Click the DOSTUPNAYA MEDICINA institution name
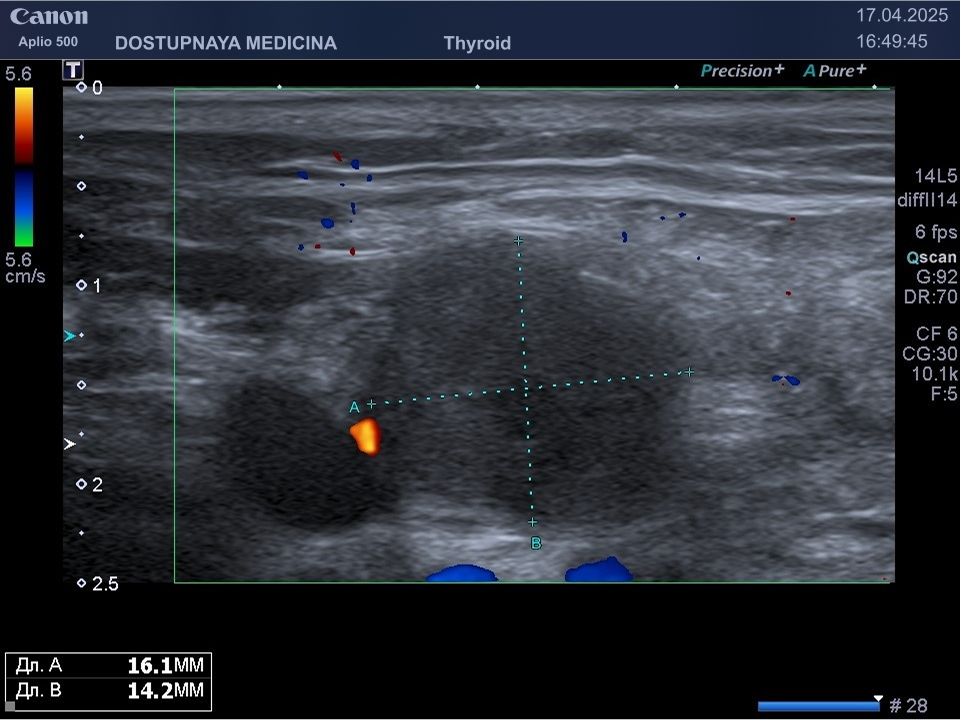The image size is (960, 720). [x=226, y=43]
